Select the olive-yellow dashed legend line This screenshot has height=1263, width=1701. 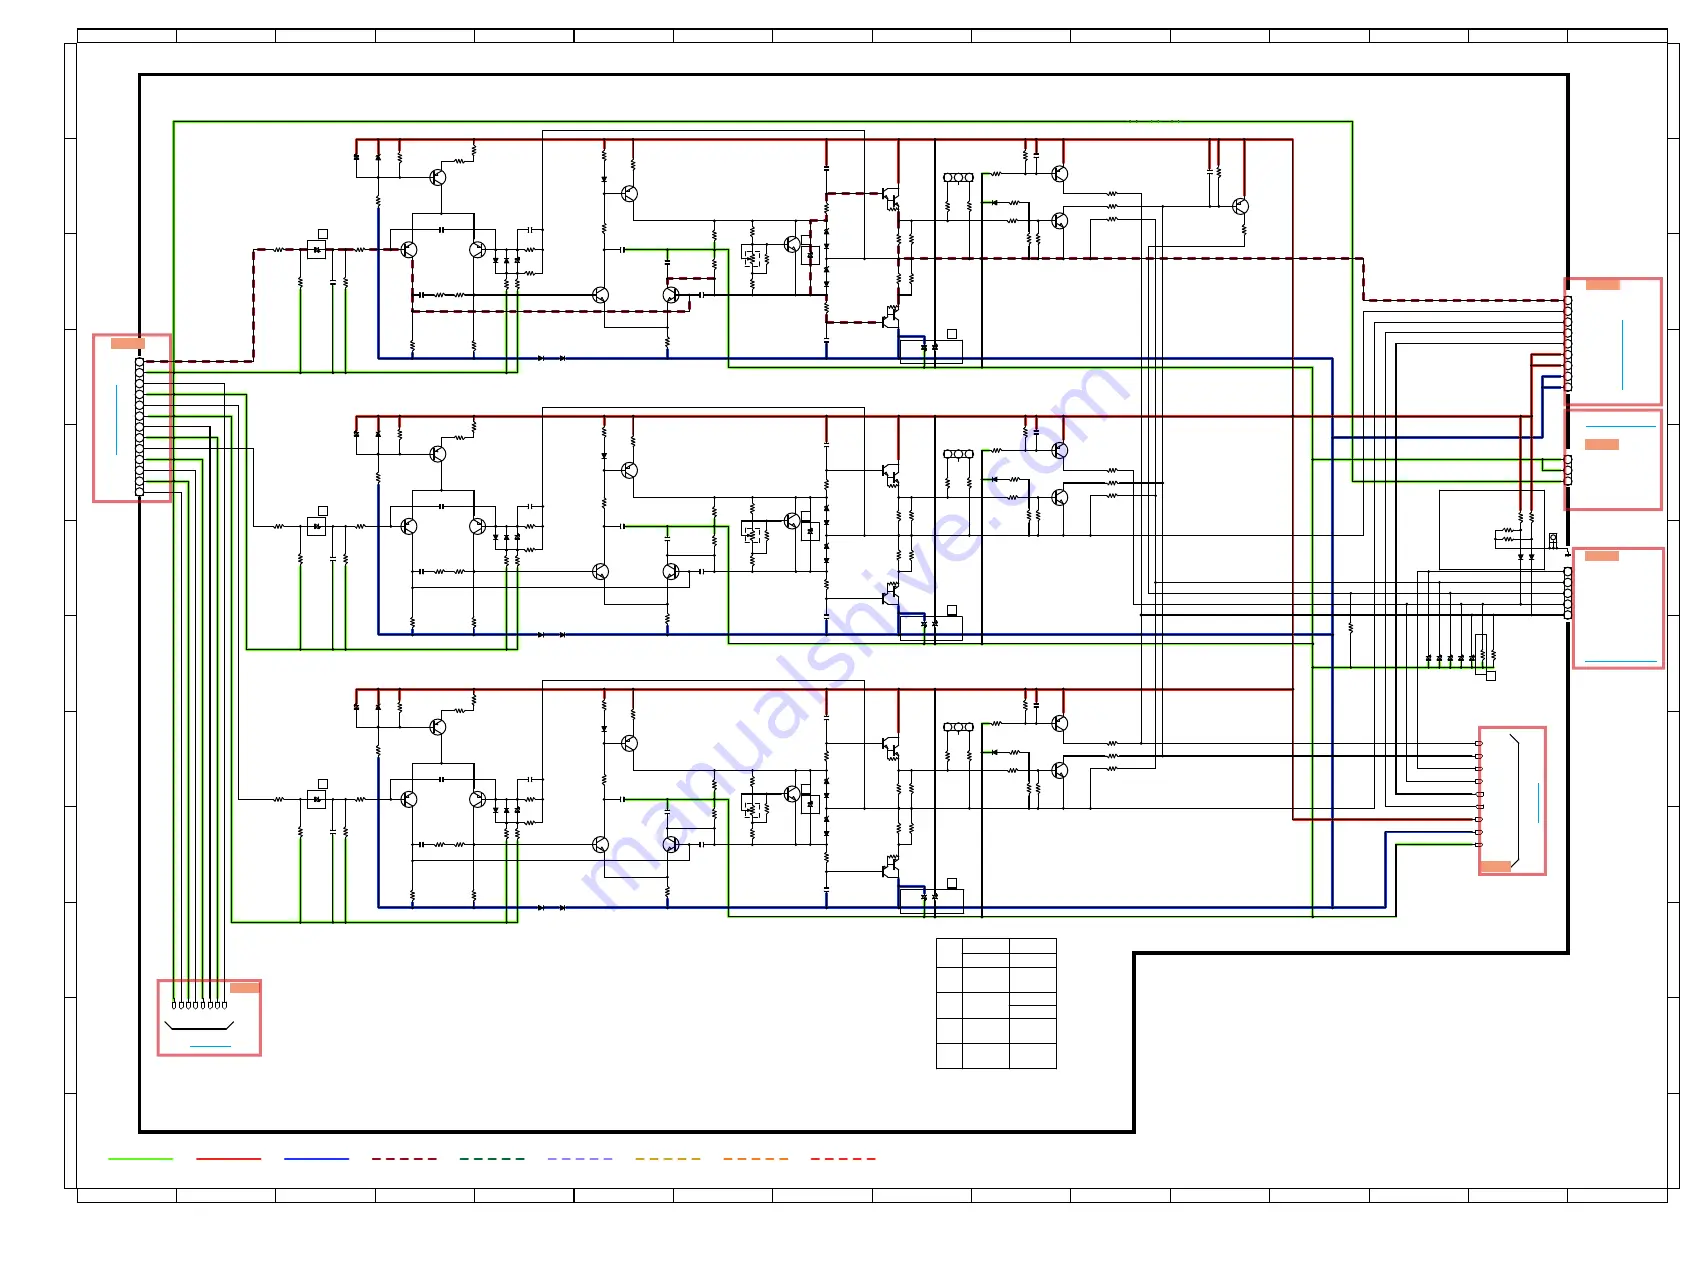668,1159
